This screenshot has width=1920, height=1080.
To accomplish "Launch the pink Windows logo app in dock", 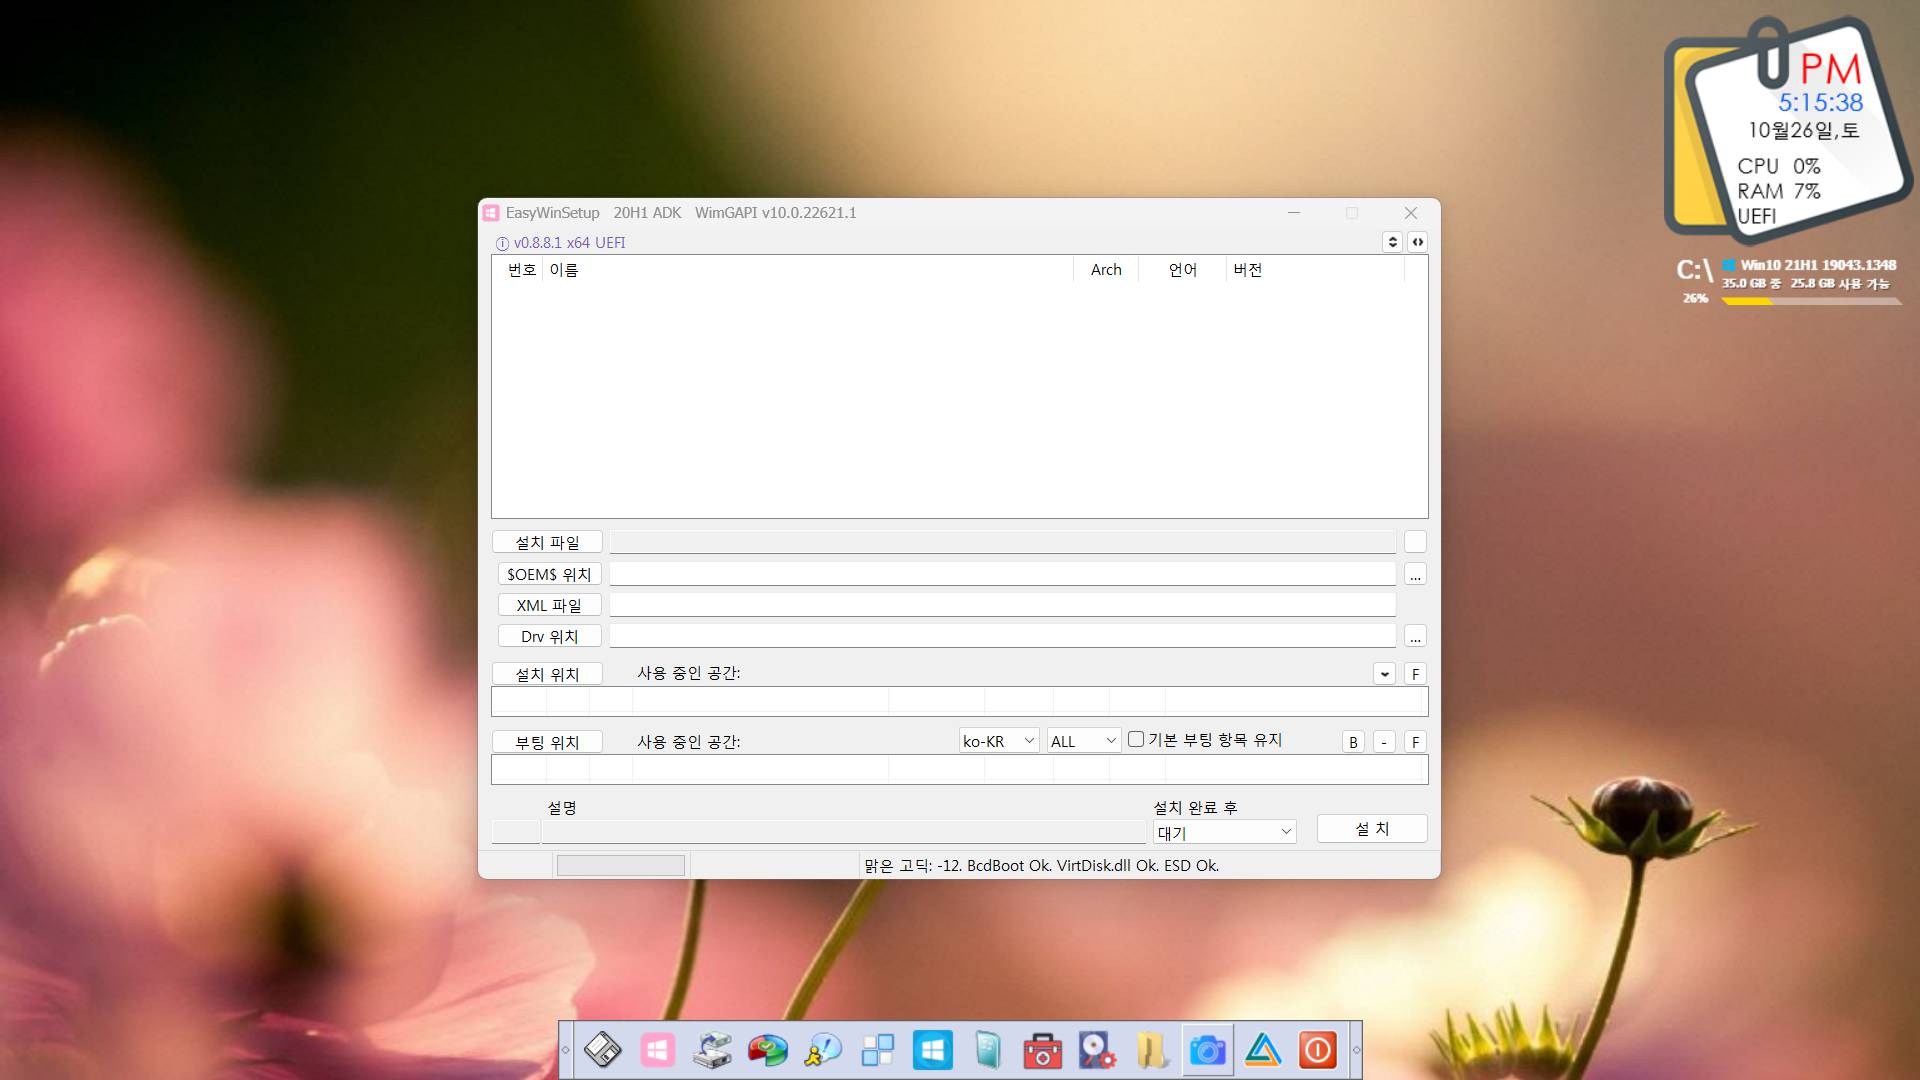I will [657, 1050].
